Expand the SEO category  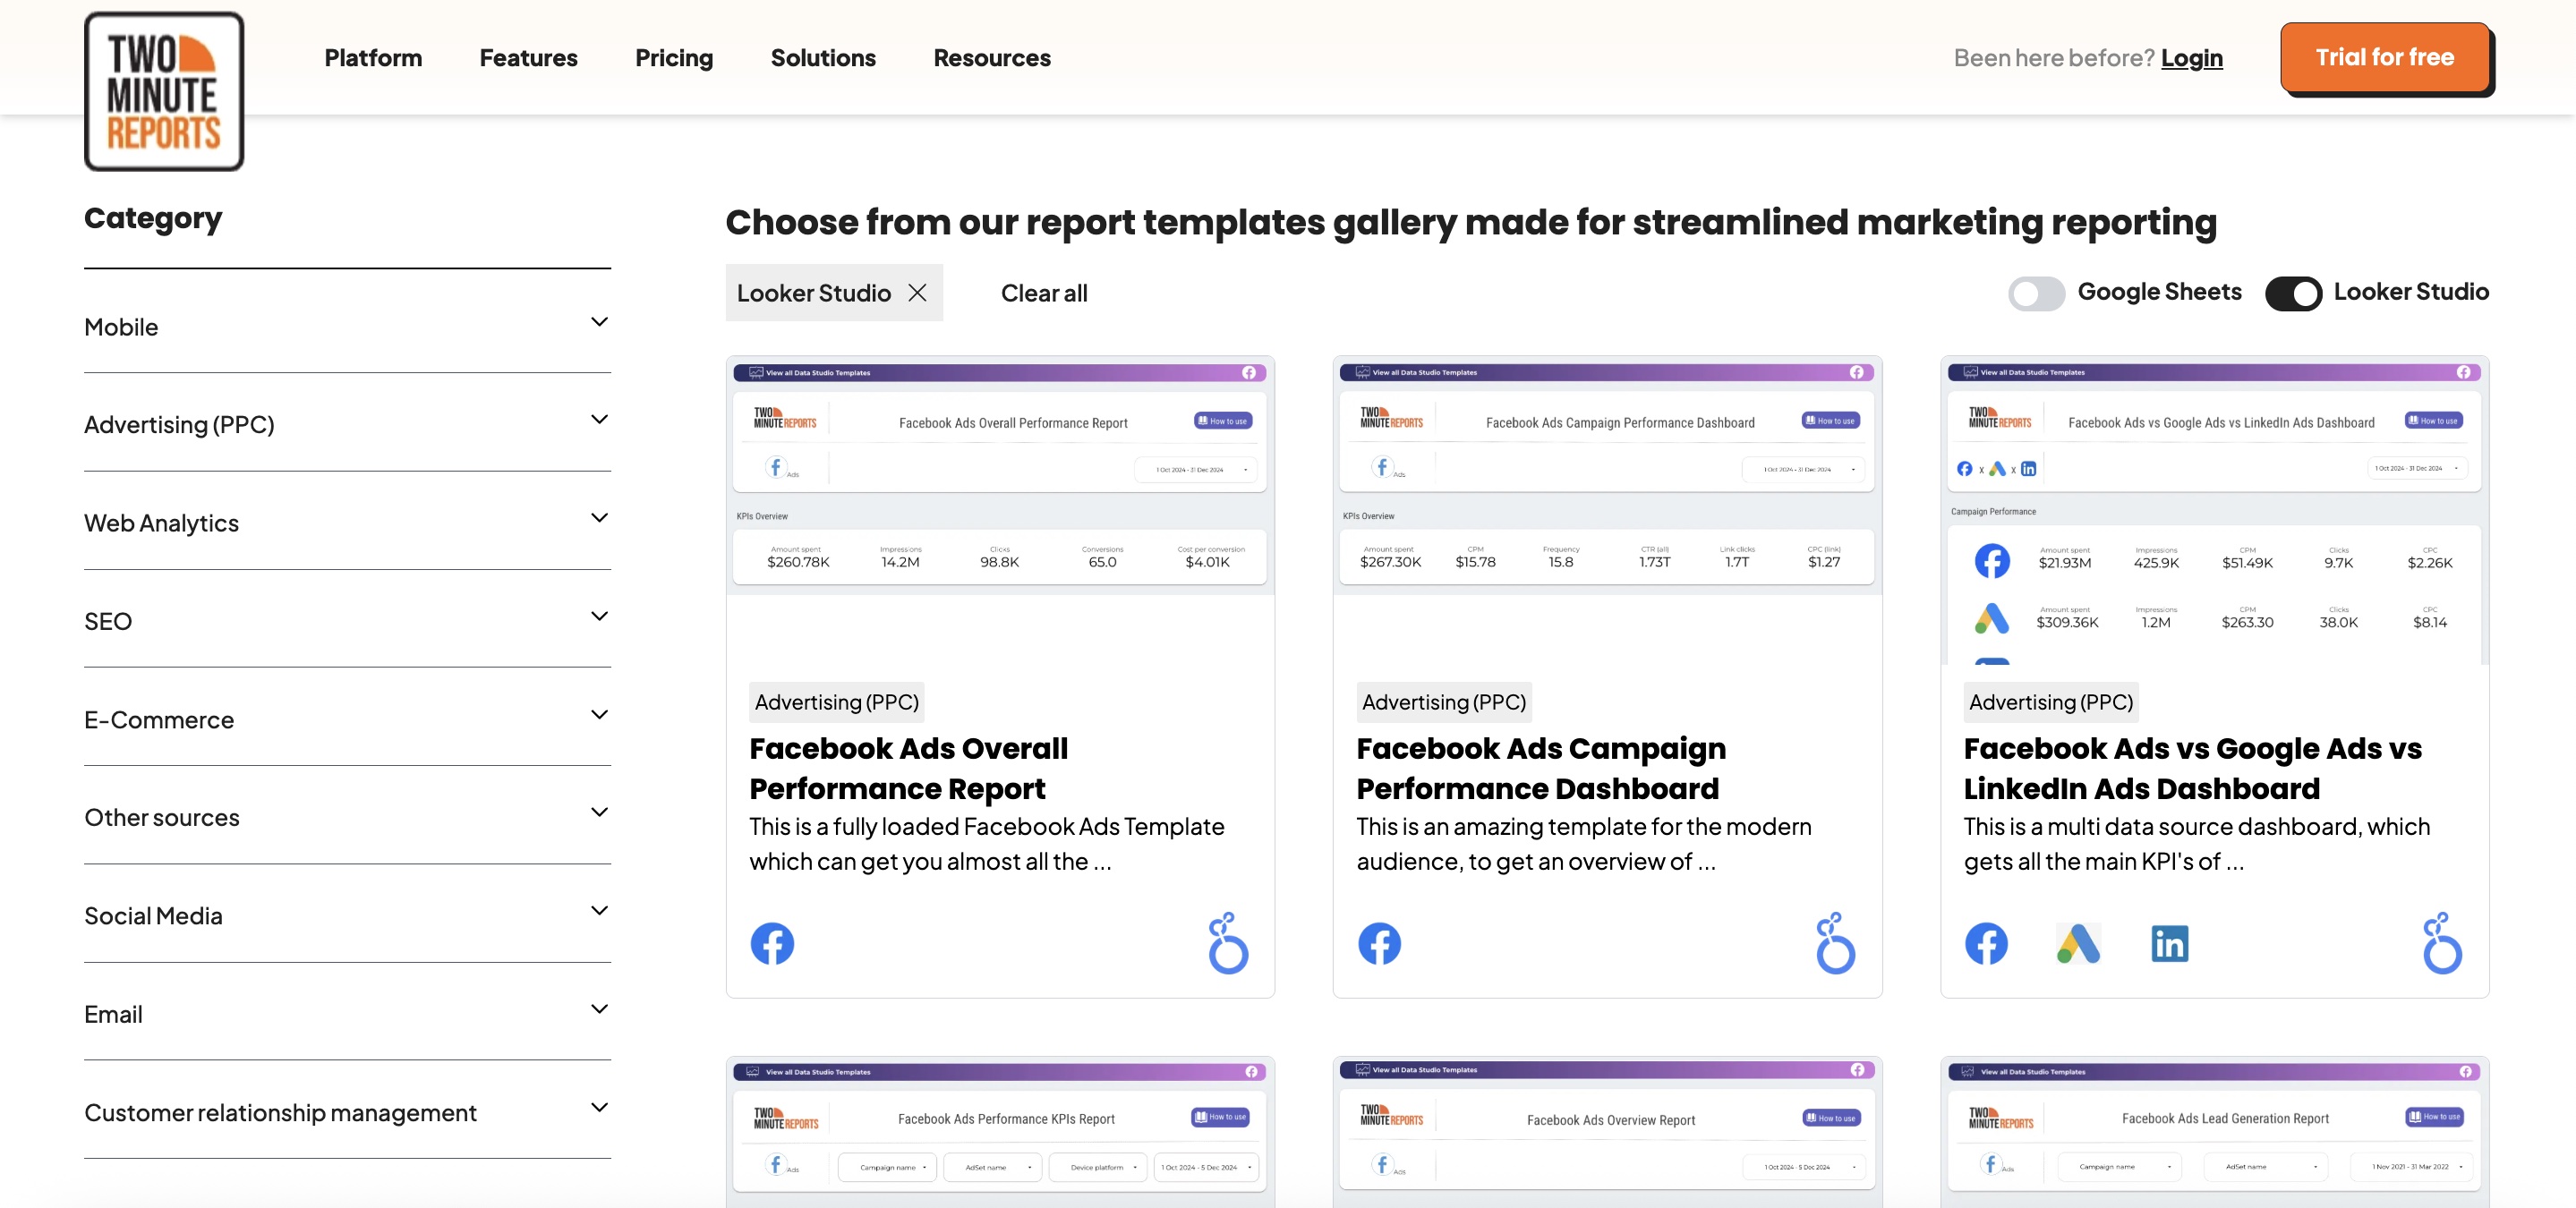click(x=347, y=620)
